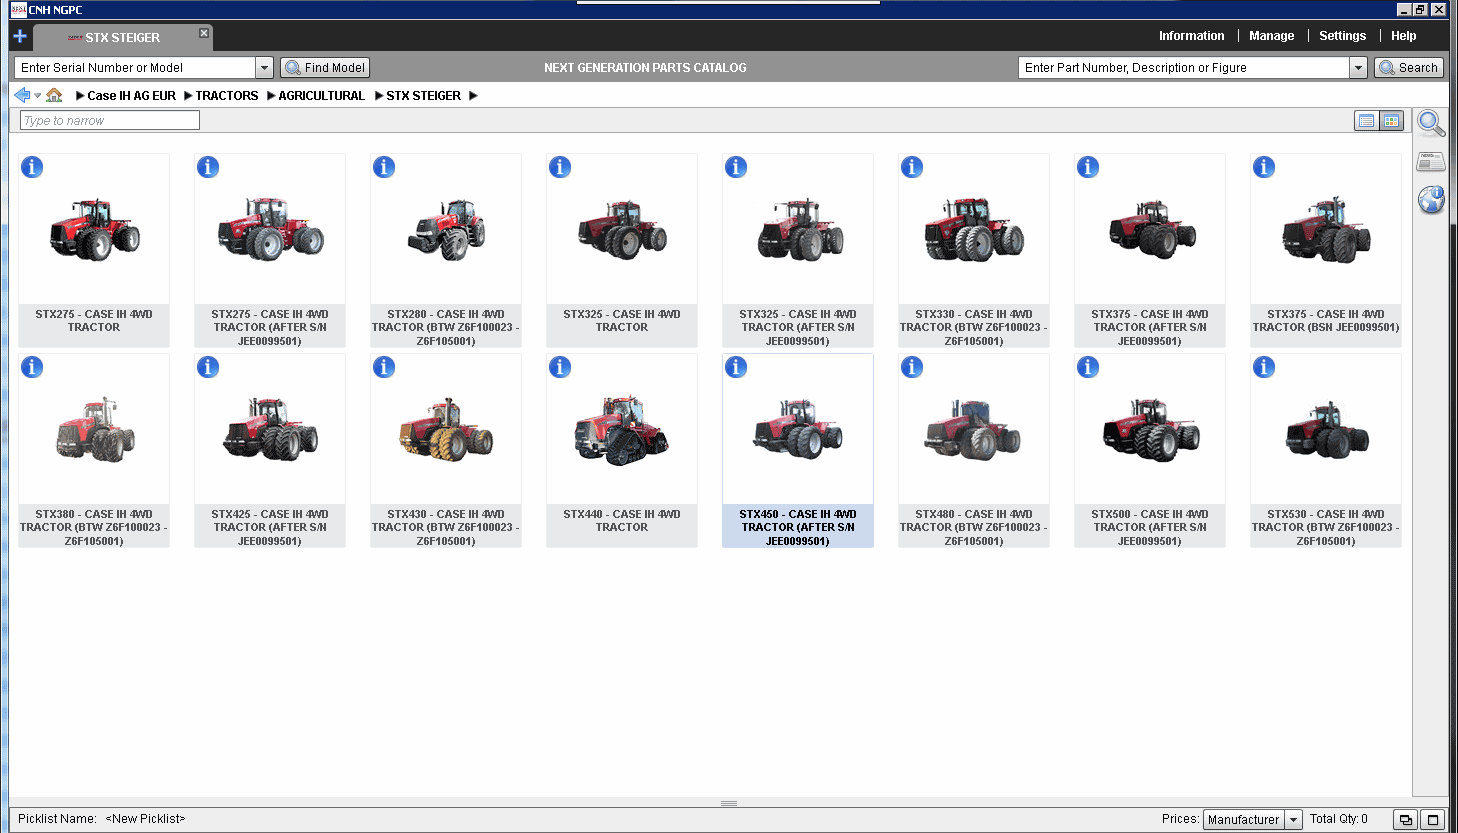
Task: Open the Help menu
Action: pyautogui.click(x=1404, y=35)
